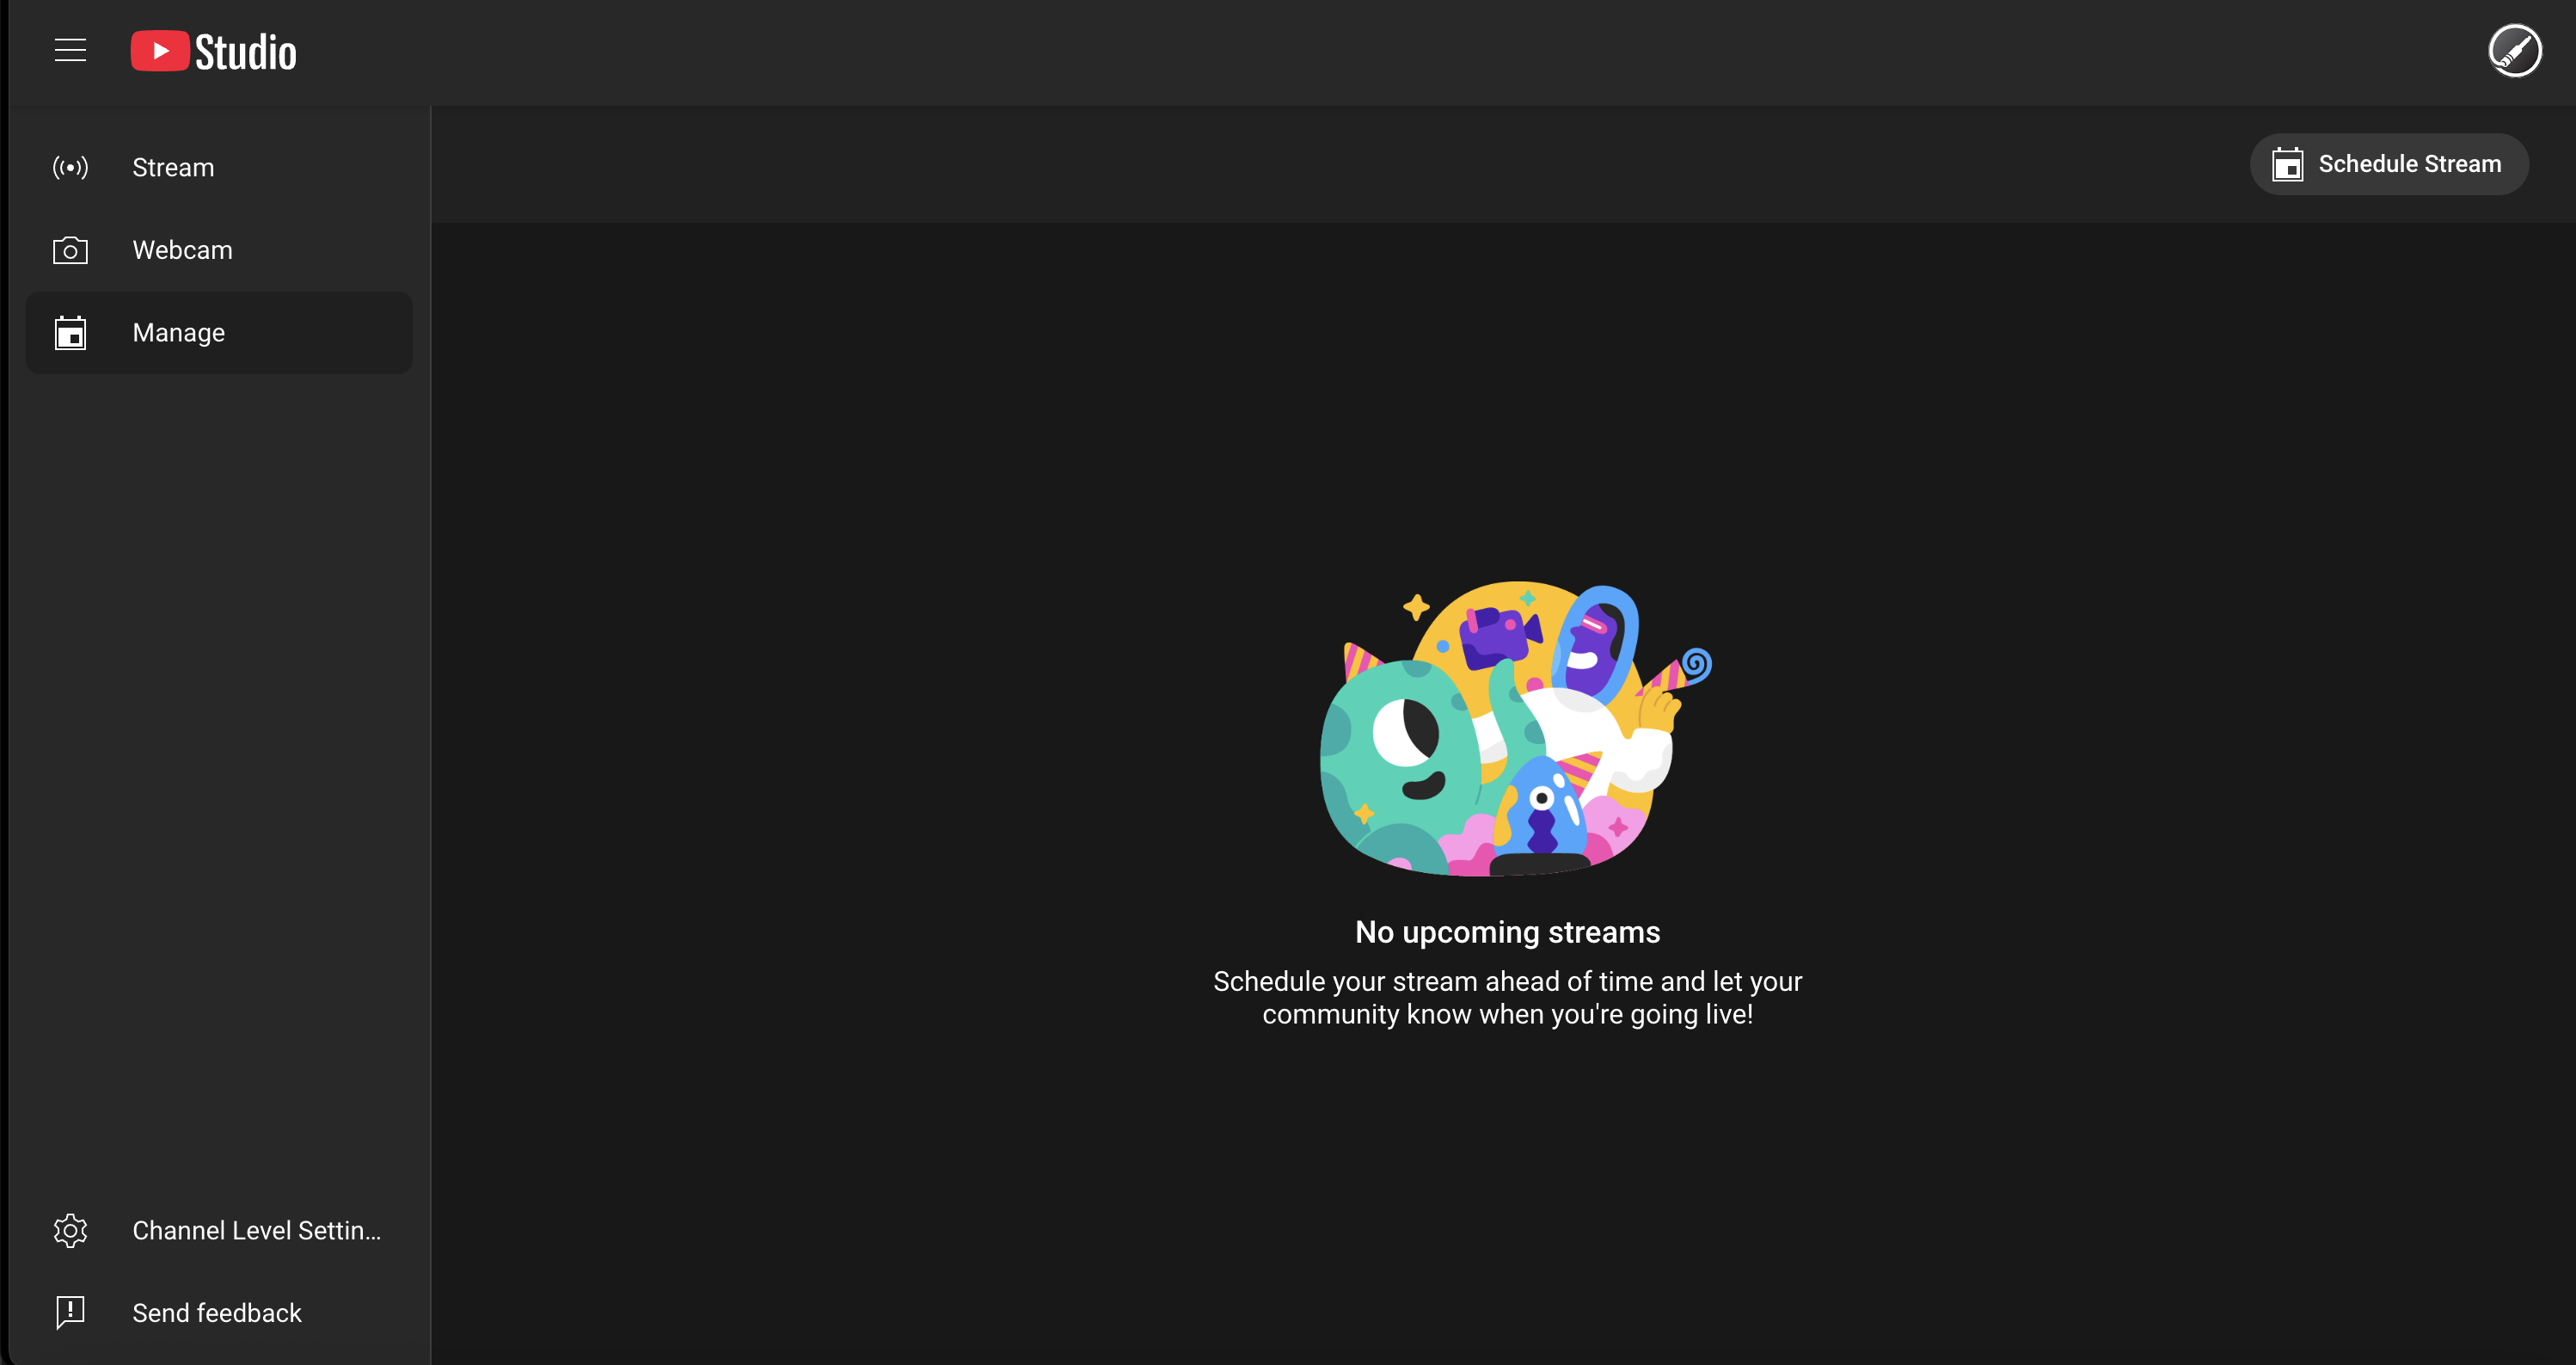Click the Stream broadcast signal icon
This screenshot has height=1365, width=2576.
tap(70, 167)
